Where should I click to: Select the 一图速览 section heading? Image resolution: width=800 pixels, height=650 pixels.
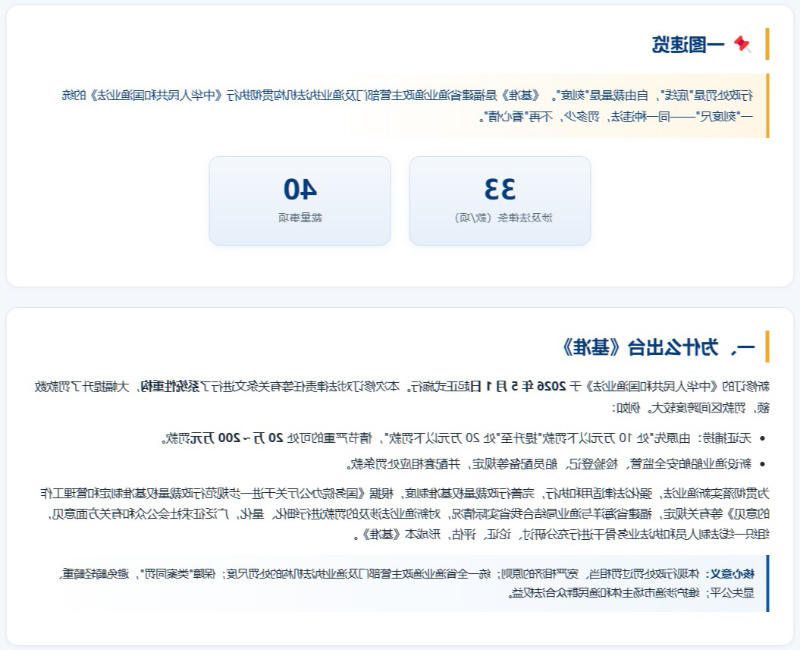coord(688,44)
